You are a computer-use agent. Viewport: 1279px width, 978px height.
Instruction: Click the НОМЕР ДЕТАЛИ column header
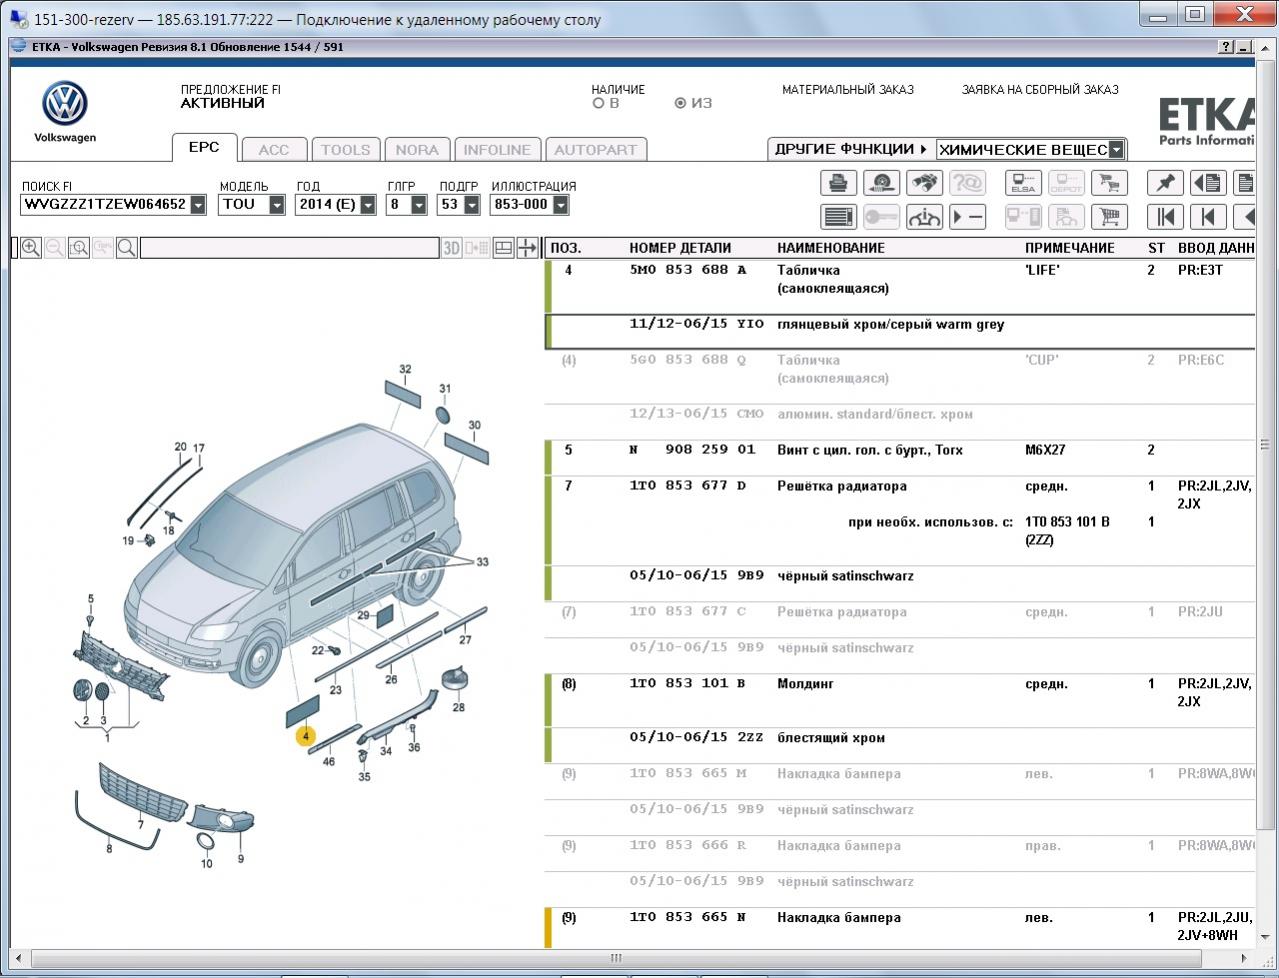coord(680,248)
